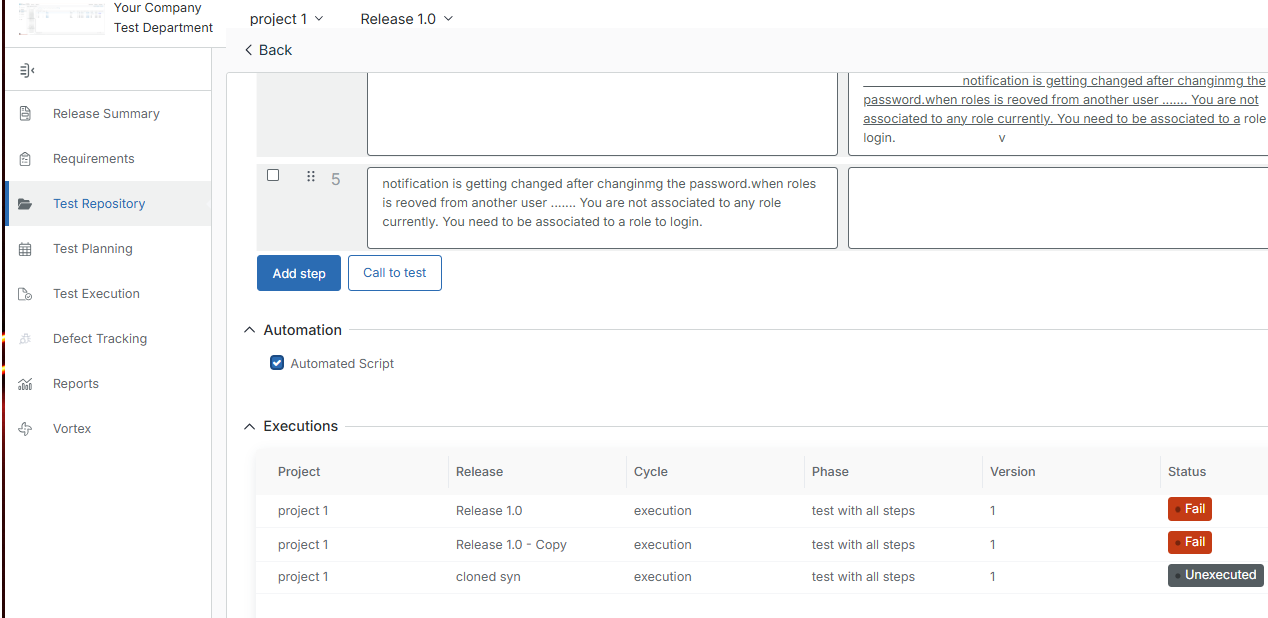This screenshot has height=618, width=1268.
Task: Collapse the Automation section
Action: pos(249,330)
